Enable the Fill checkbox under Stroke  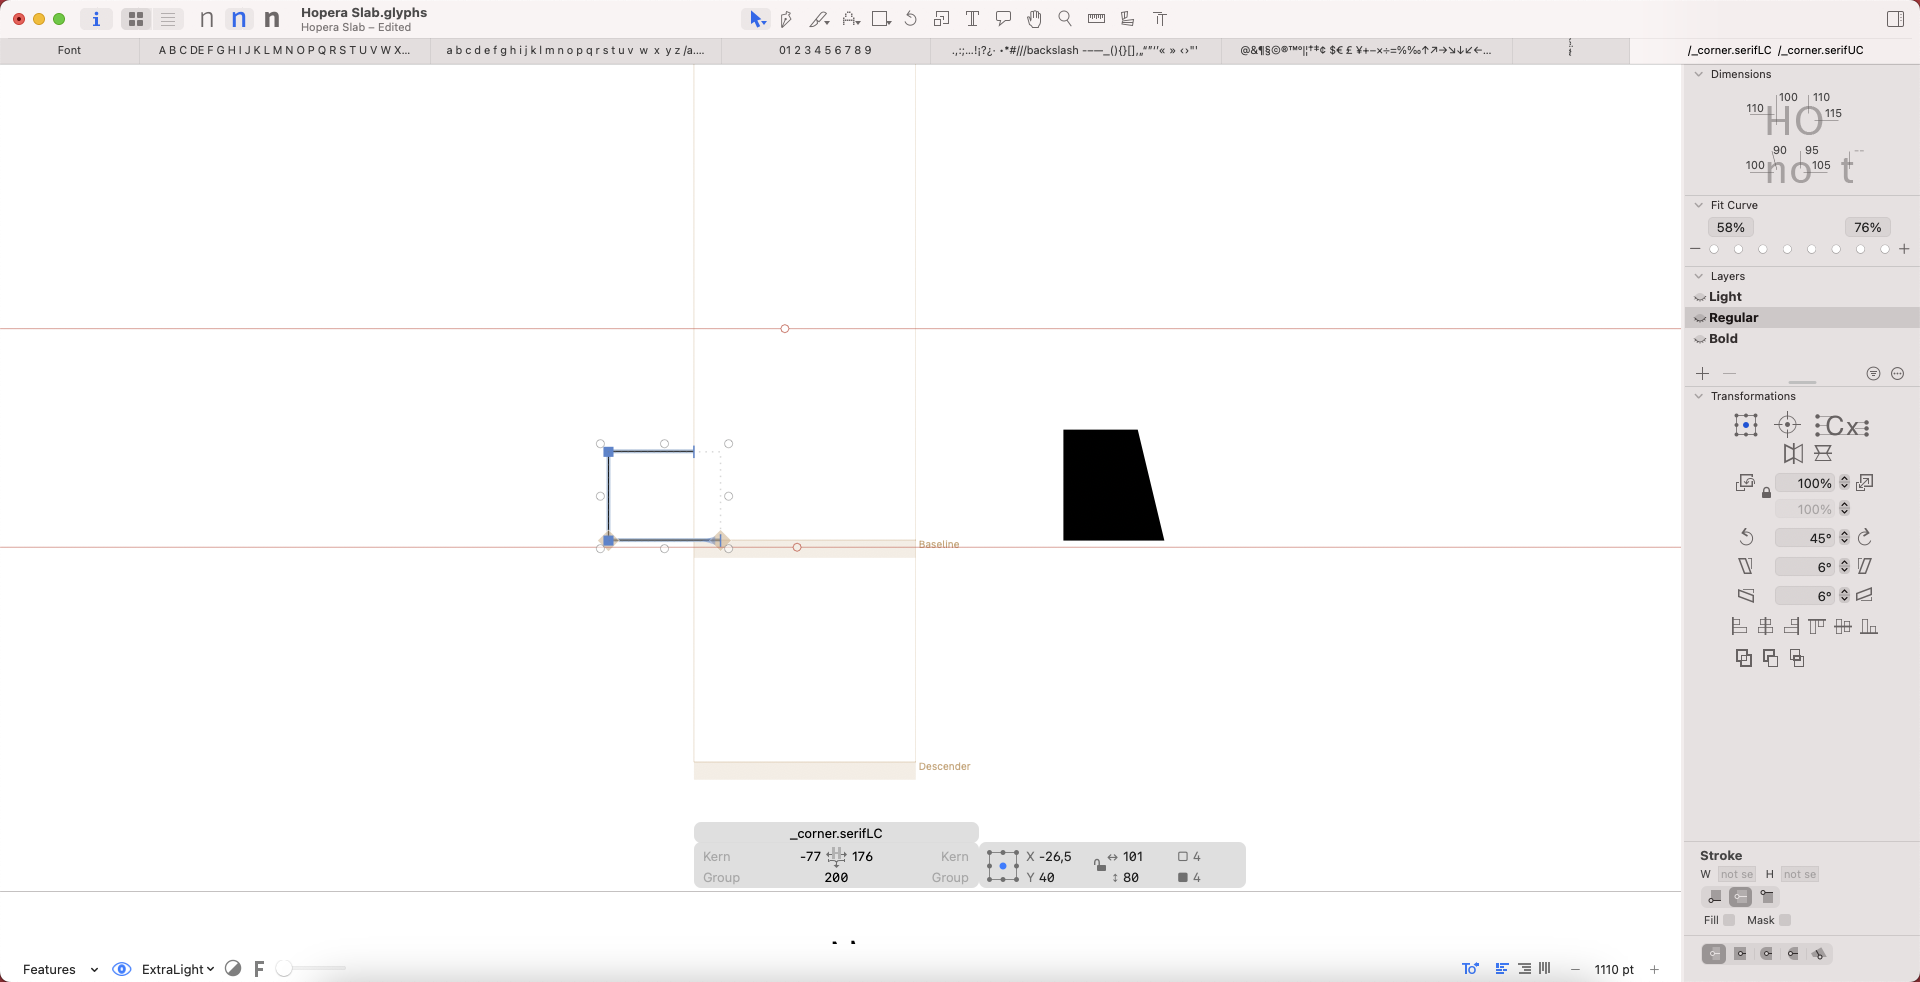pyautogui.click(x=1729, y=920)
